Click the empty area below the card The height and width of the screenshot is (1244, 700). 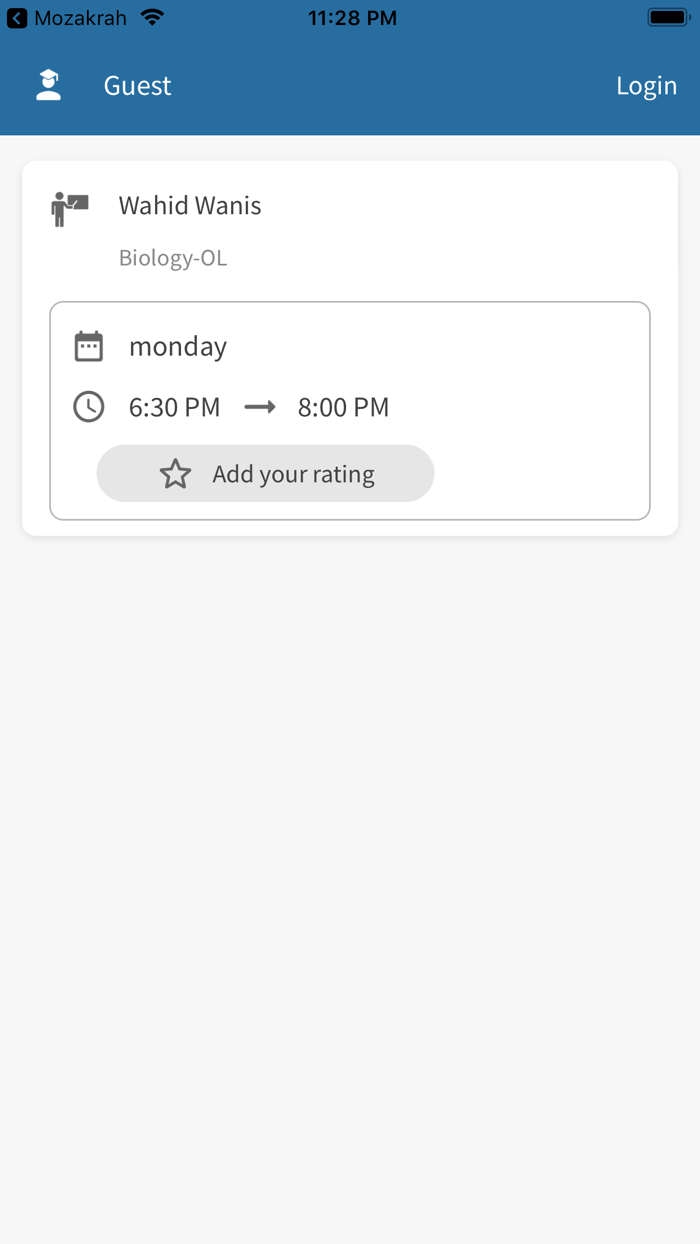click(350, 850)
